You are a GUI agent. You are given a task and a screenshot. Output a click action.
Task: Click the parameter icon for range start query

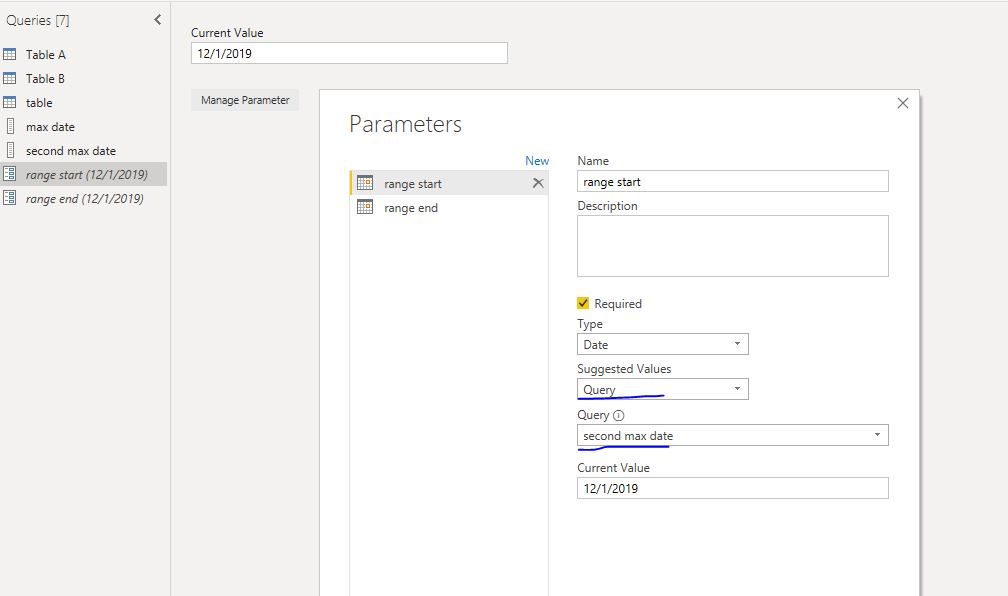point(10,174)
